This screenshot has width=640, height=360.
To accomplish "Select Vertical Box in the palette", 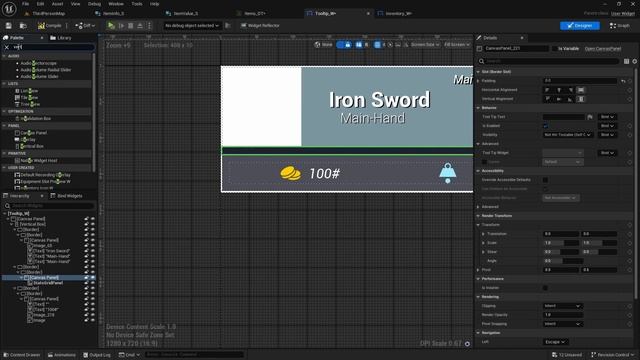I will pyautogui.click(x=29, y=146).
